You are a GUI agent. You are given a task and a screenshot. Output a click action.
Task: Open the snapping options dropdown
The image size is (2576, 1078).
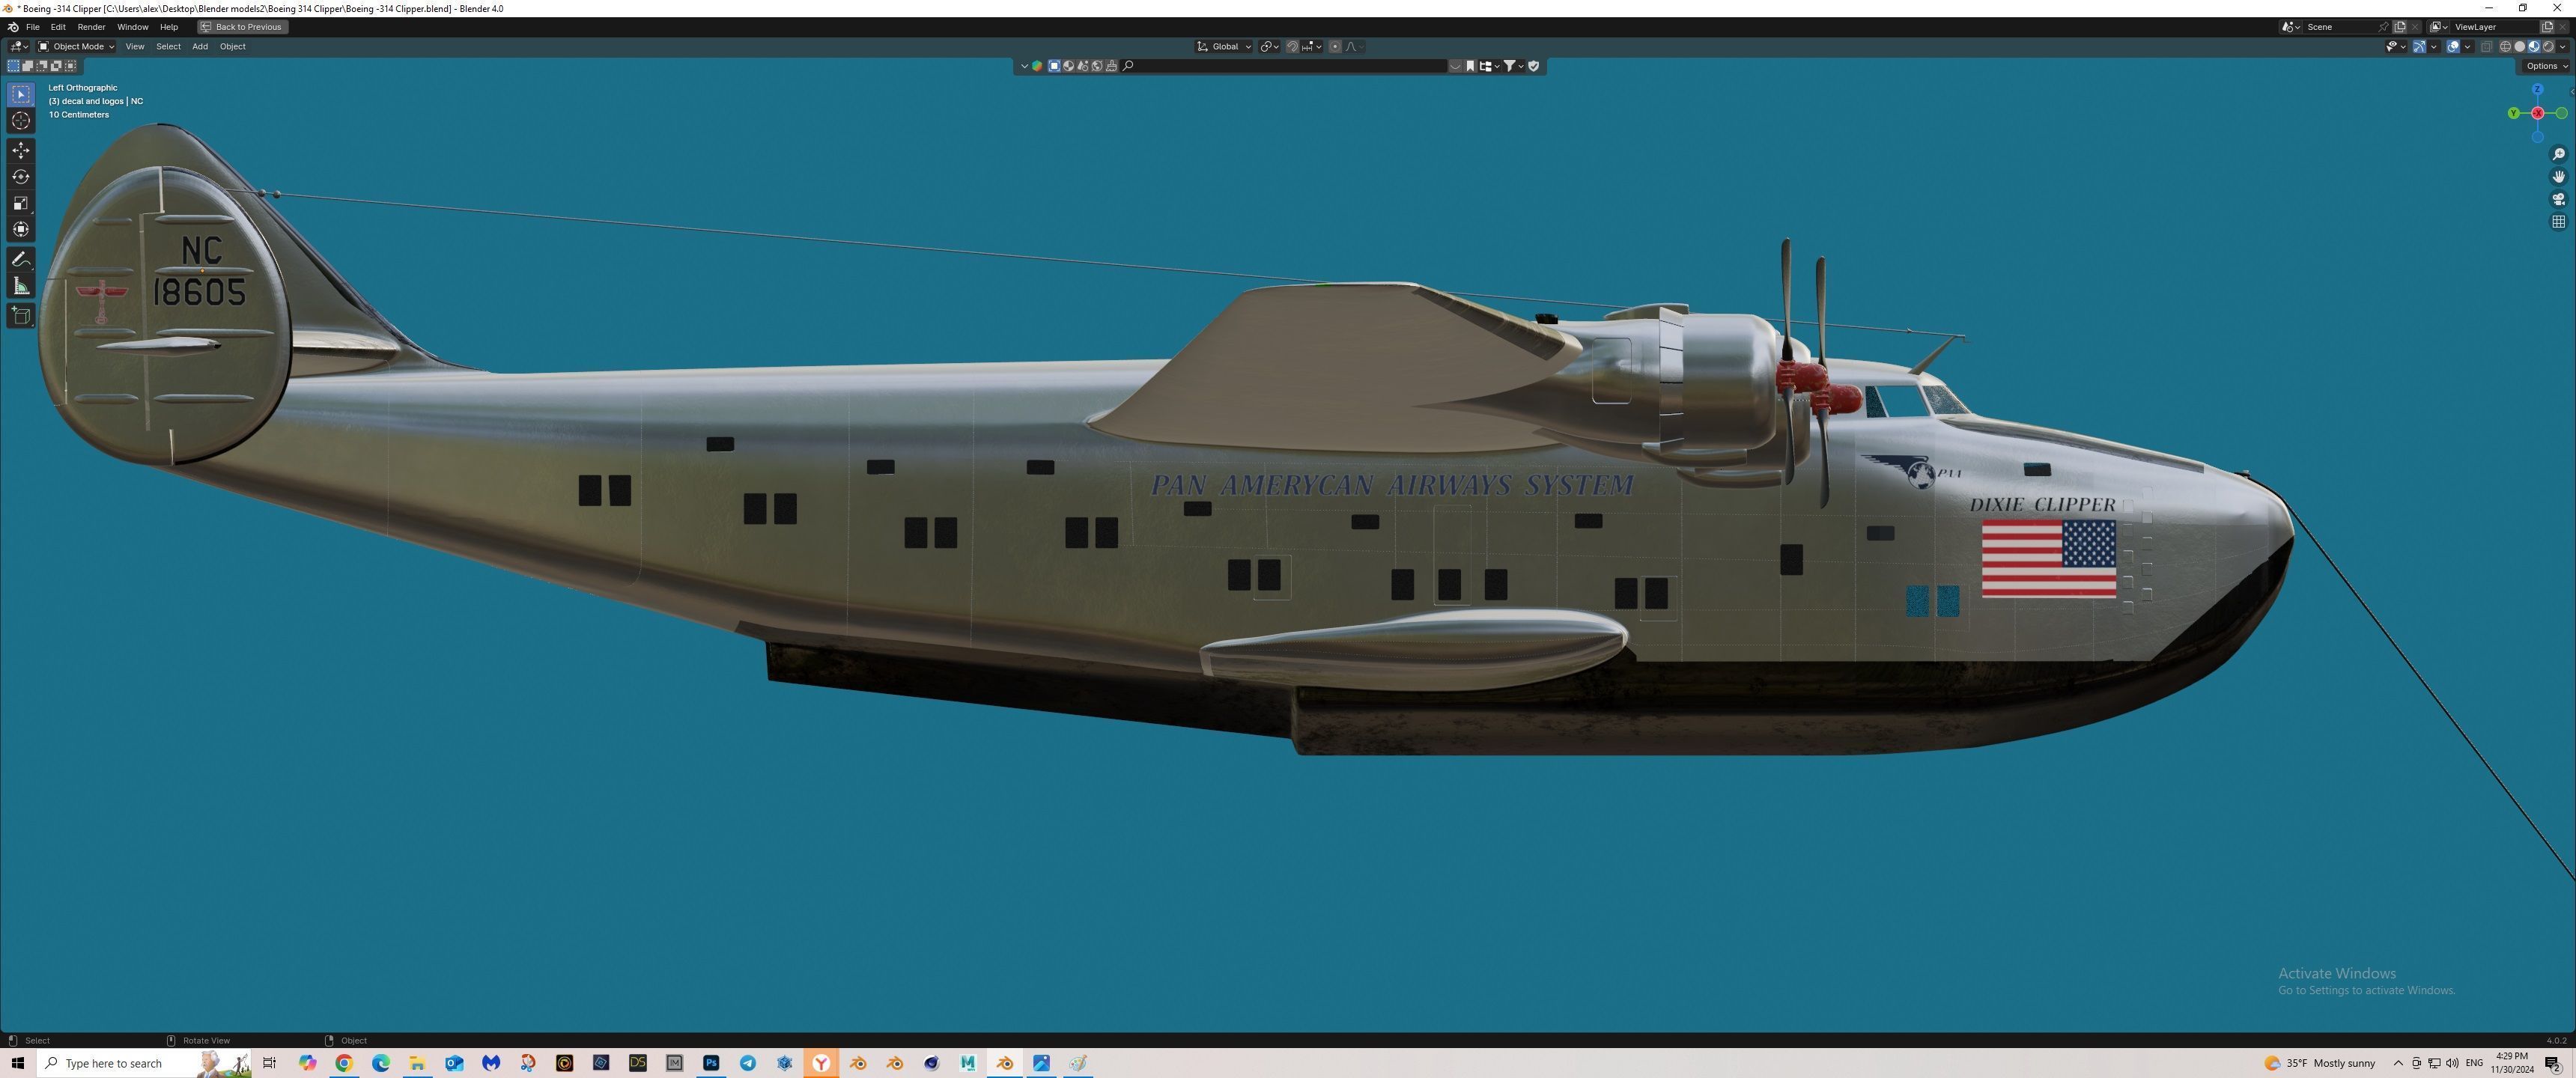[1312, 46]
